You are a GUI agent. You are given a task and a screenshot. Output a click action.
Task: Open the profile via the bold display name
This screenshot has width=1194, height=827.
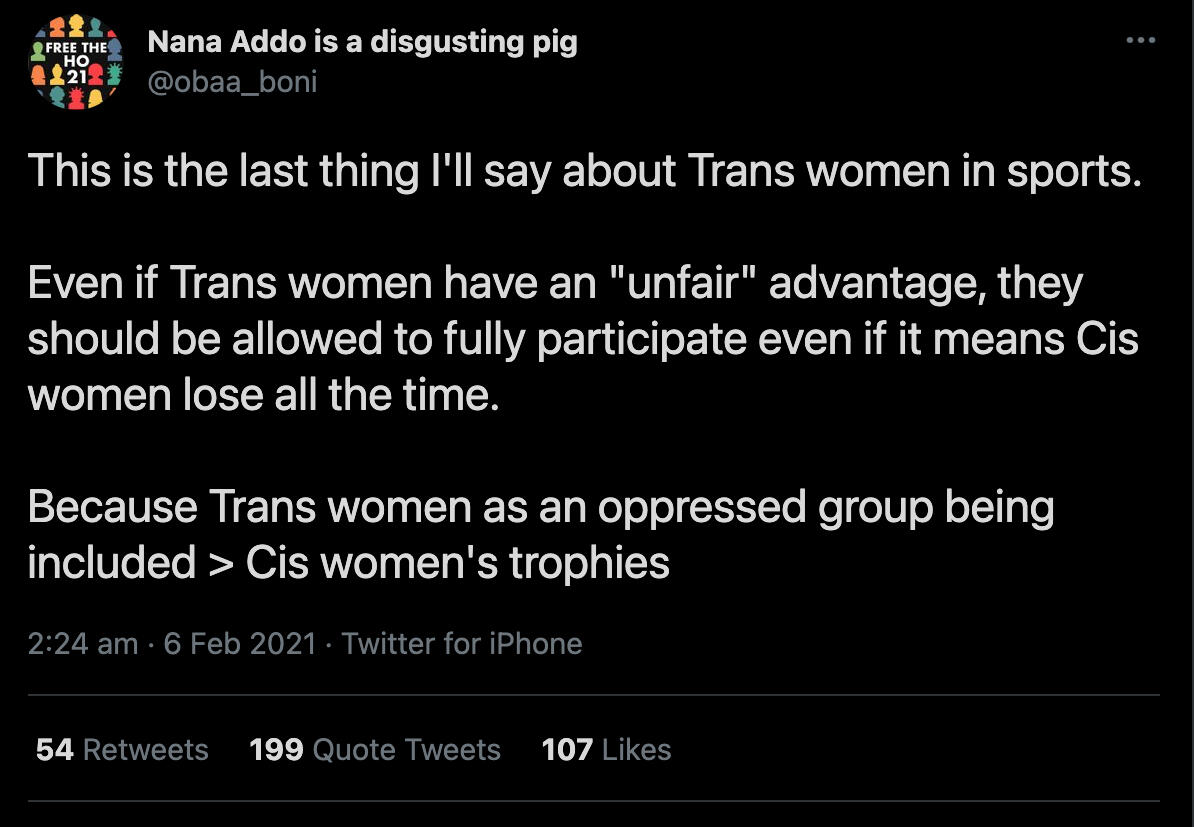[362, 43]
